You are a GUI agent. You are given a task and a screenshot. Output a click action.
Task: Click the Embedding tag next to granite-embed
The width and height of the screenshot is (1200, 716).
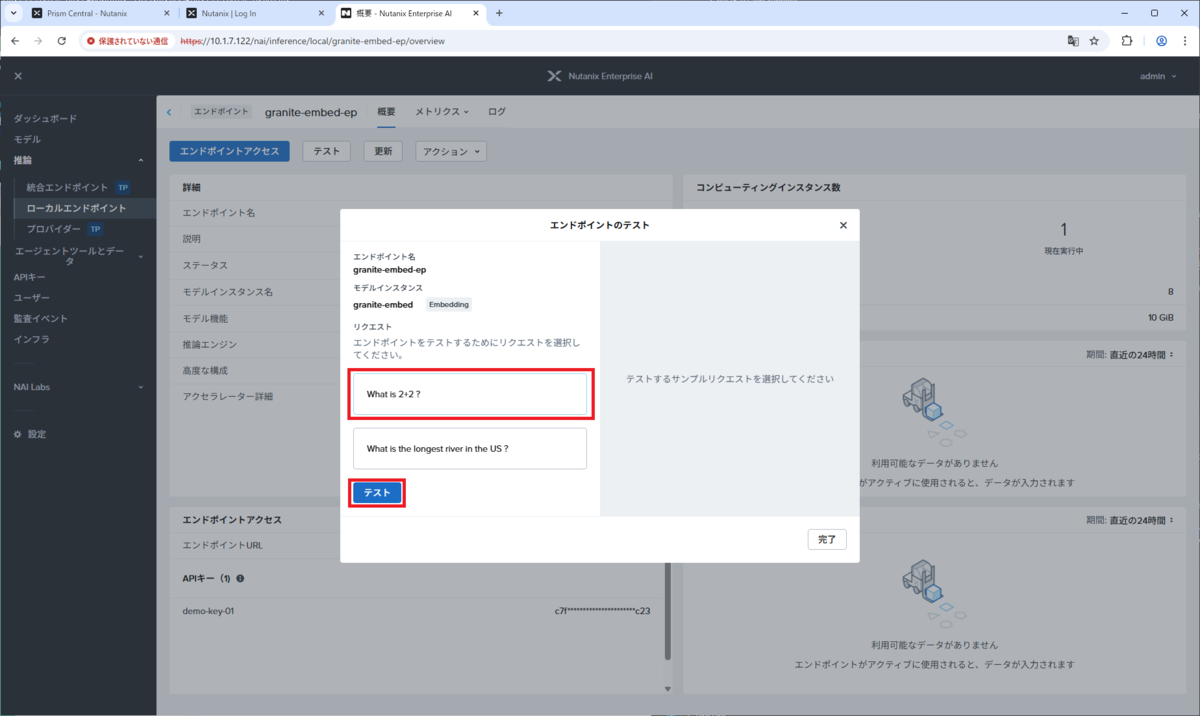click(x=449, y=304)
